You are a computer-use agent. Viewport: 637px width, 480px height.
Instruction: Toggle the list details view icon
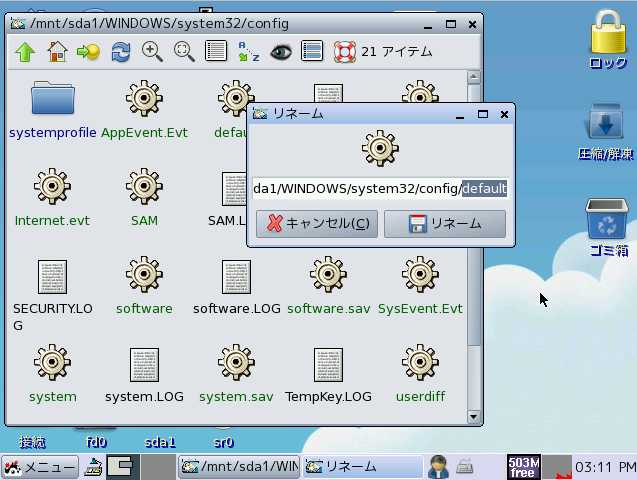(x=312, y=51)
